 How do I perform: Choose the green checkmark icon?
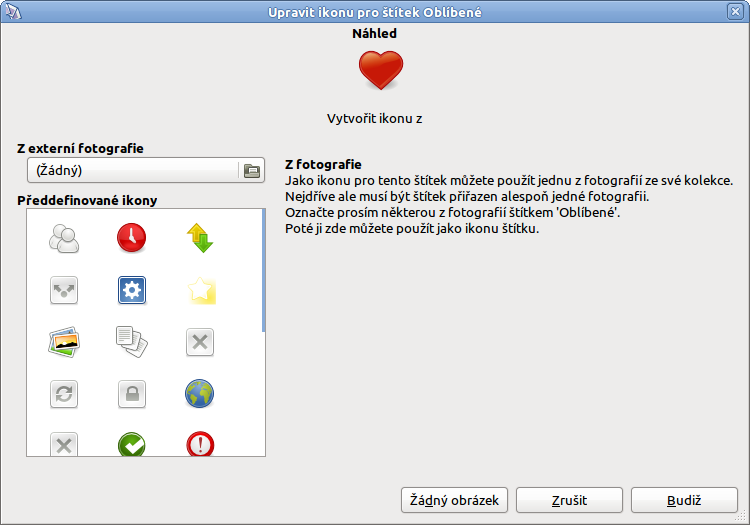pos(132,444)
